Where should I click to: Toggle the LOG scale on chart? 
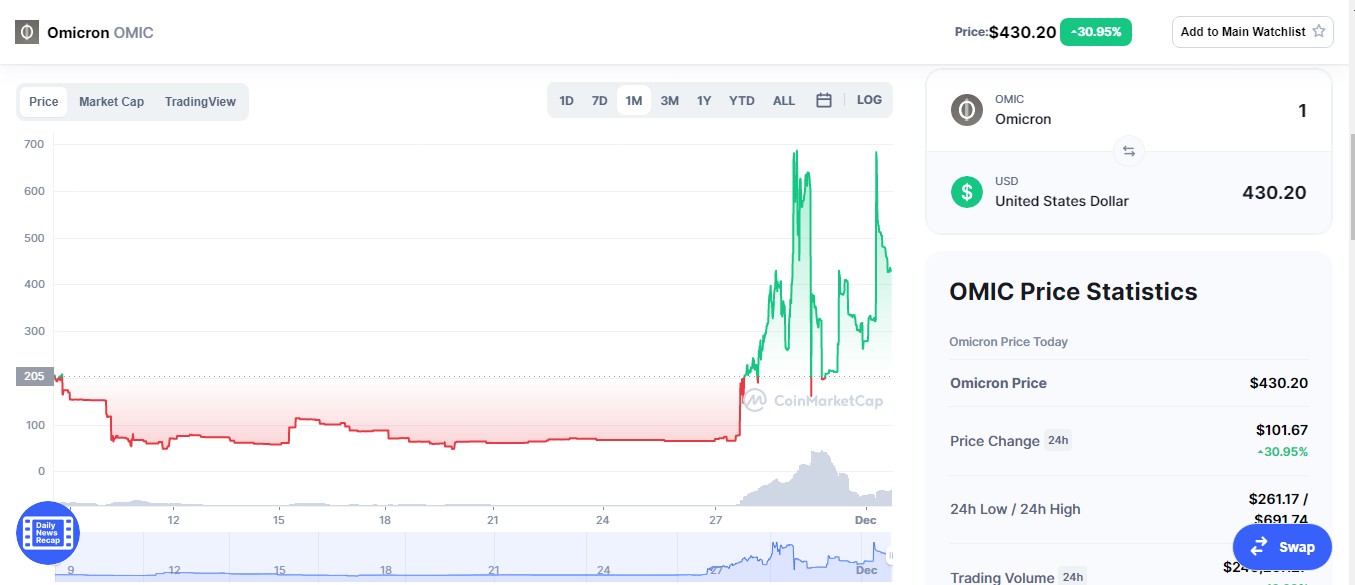click(869, 100)
